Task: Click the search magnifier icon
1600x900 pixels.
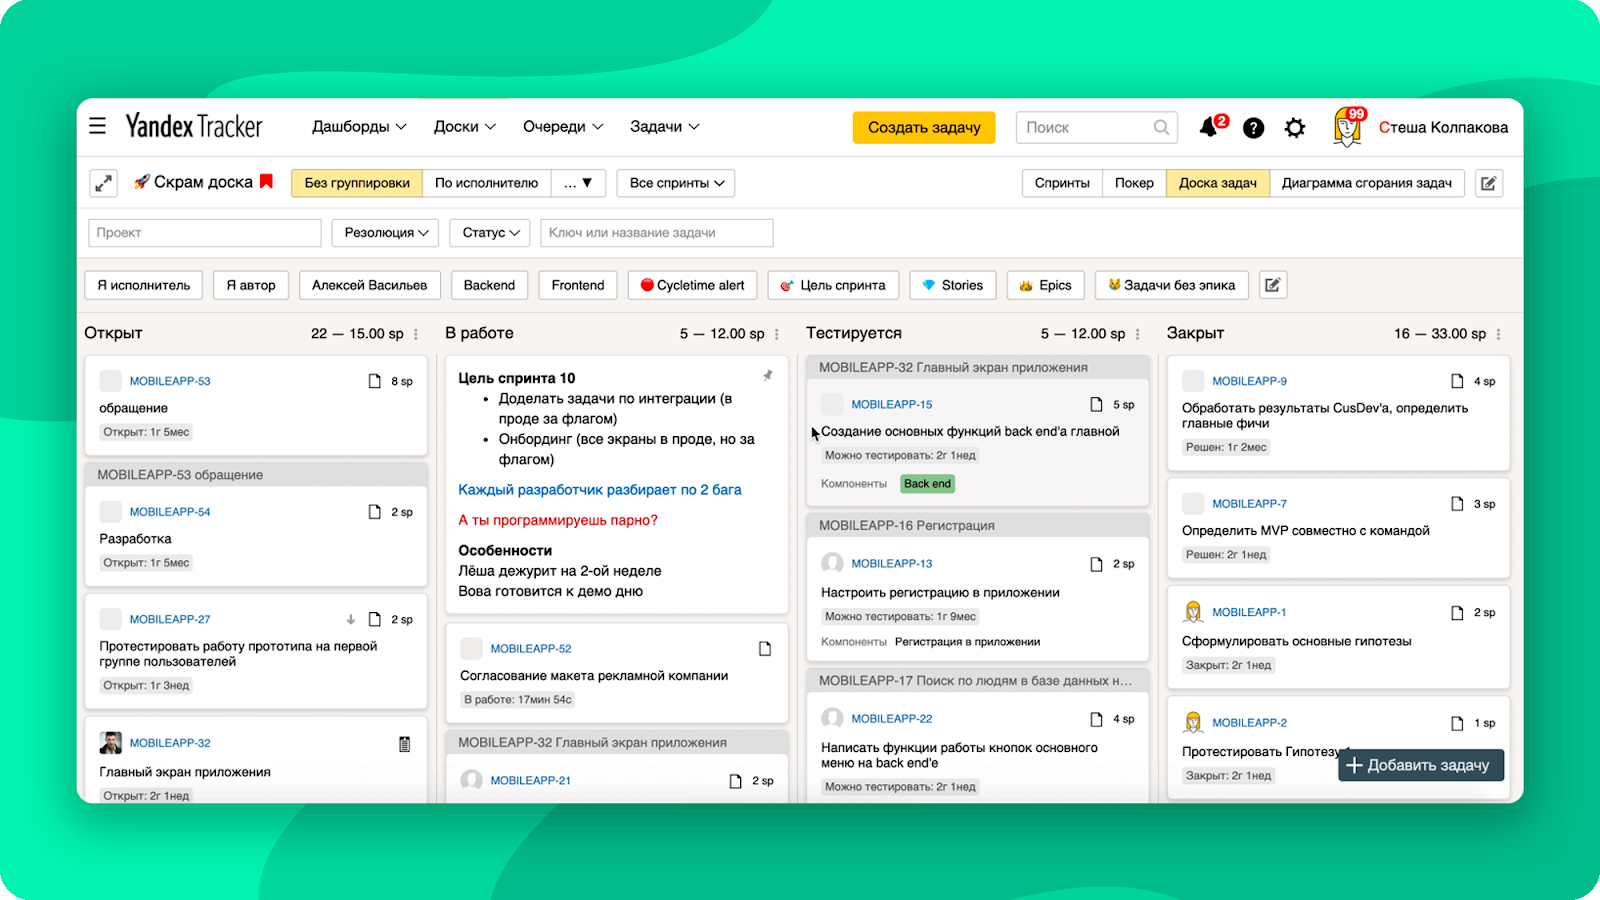Action: point(1161,127)
